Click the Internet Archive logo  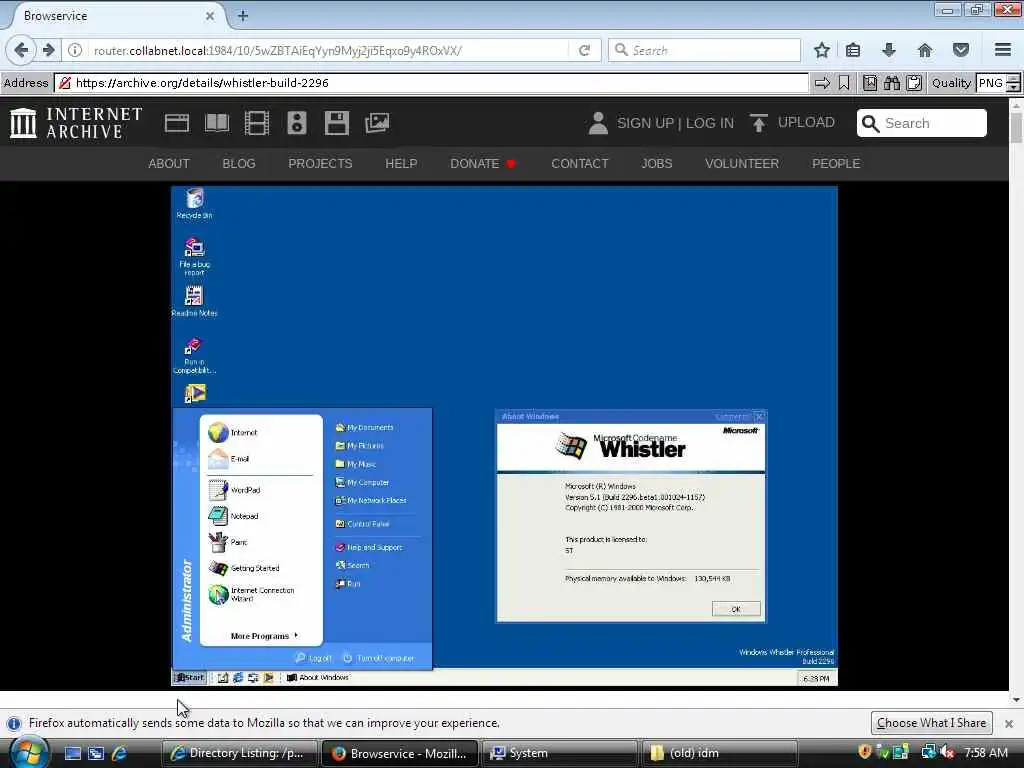(76, 123)
